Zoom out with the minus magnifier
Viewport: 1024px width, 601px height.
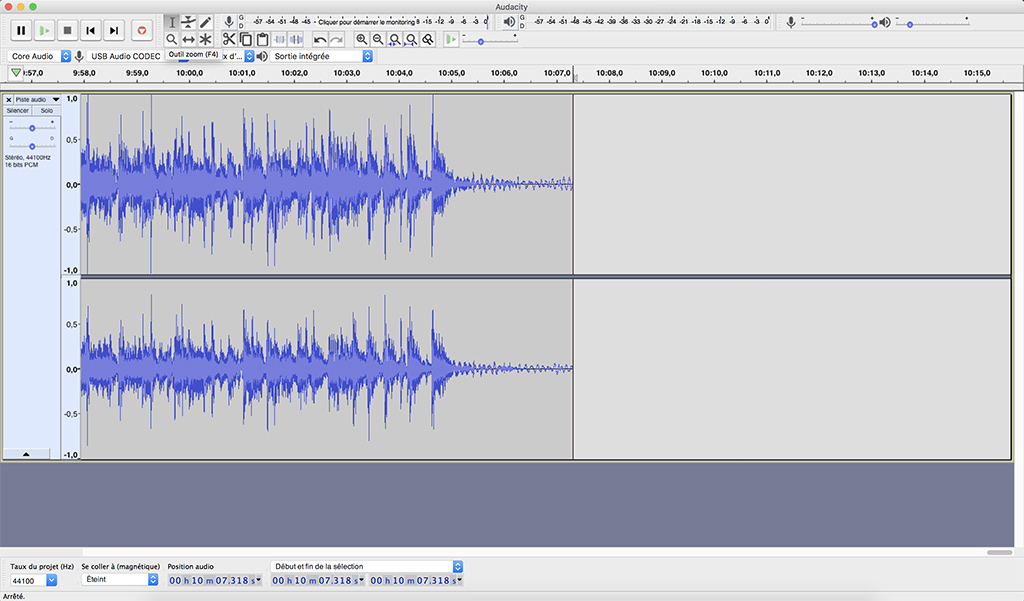pos(378,39)
